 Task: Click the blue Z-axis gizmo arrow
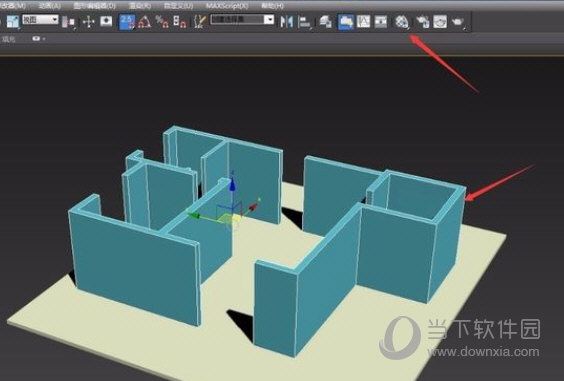232,184
